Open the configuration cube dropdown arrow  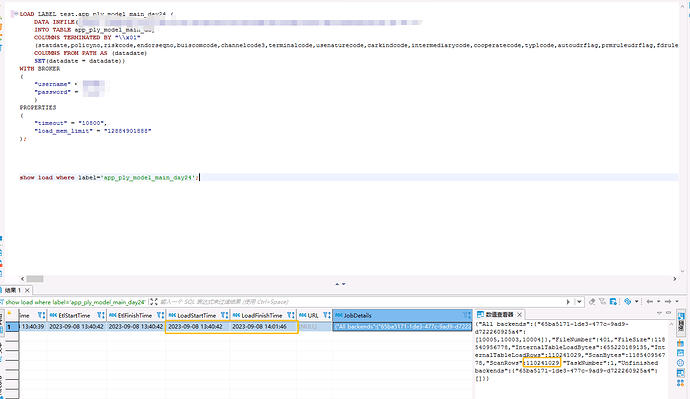[x=636, y=302]
